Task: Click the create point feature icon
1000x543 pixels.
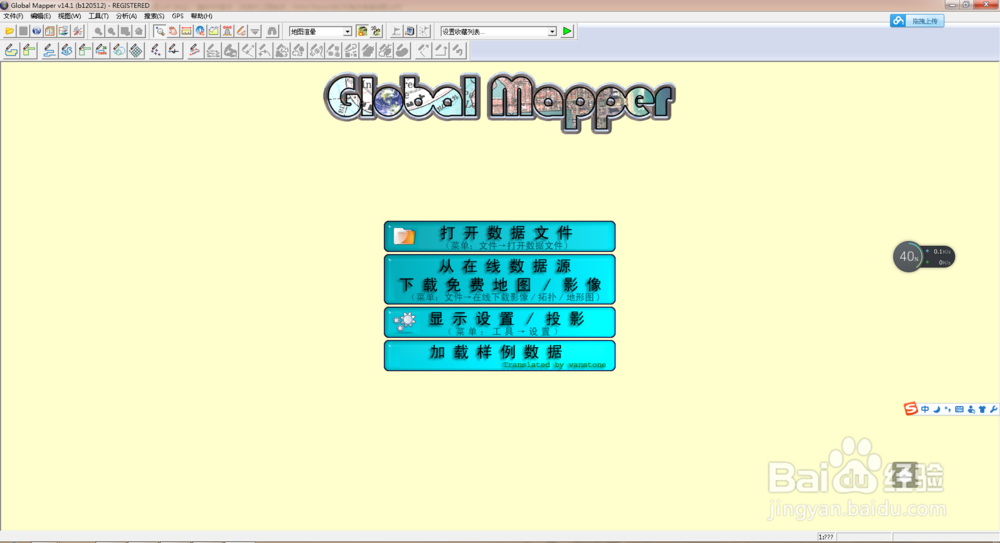Action: coord(156,50)
